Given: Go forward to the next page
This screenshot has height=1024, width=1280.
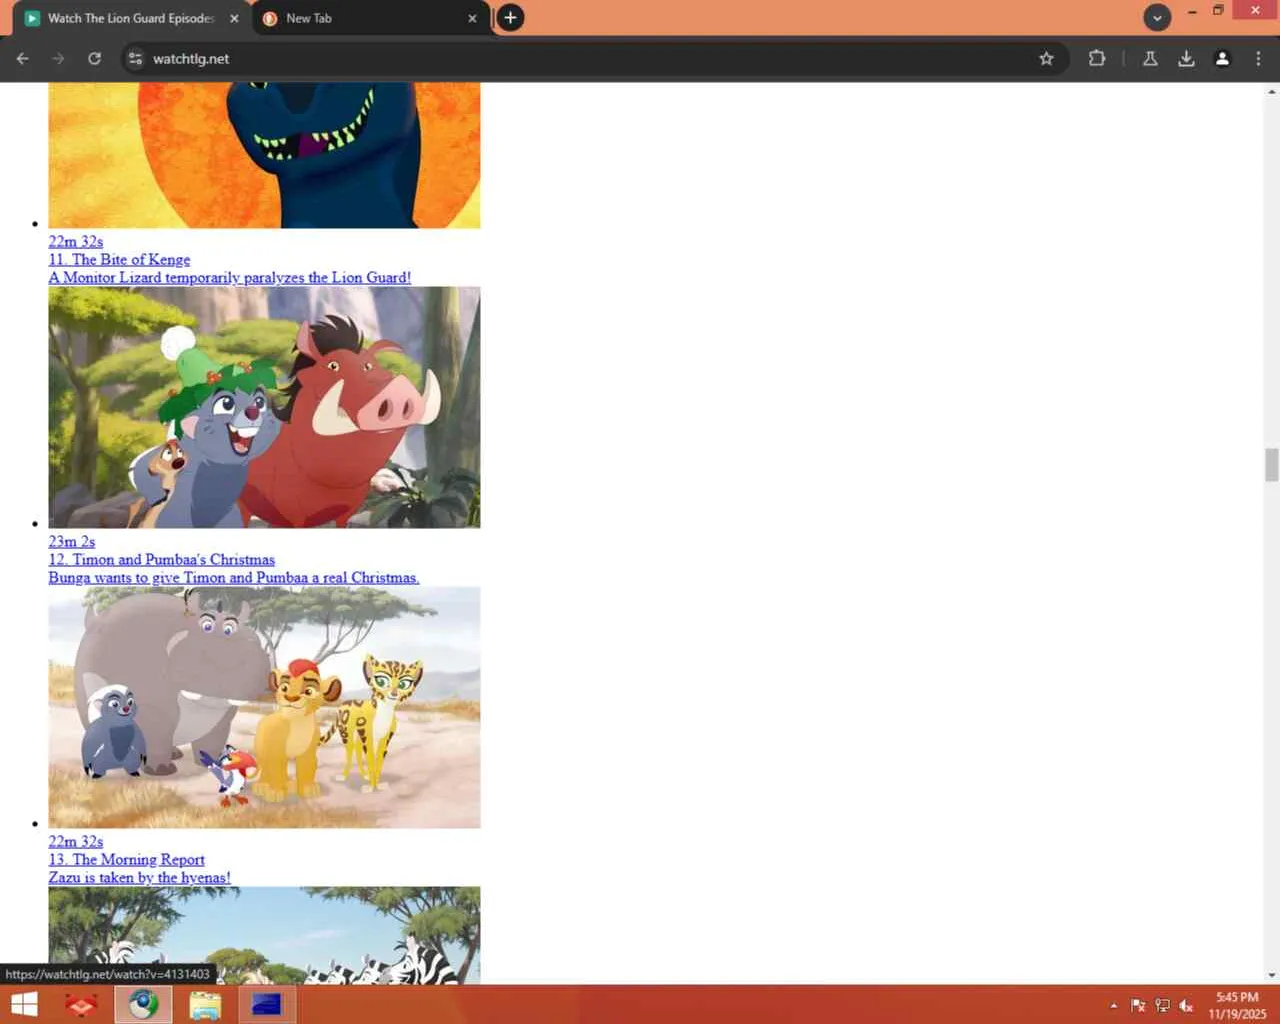Looking at the screenshot, I should pos(58,59).
